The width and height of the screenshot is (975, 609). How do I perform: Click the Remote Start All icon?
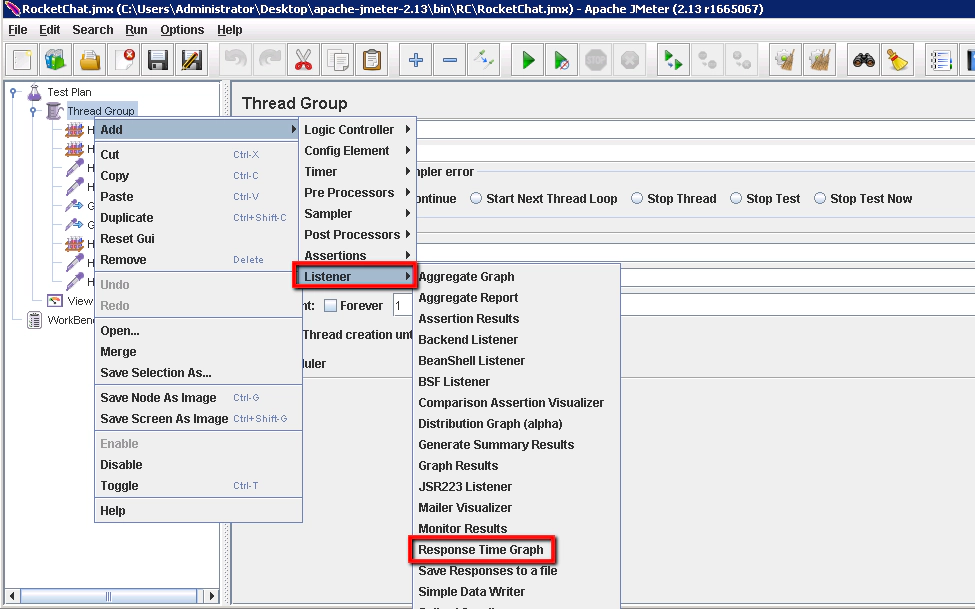(x=673, y=60)
